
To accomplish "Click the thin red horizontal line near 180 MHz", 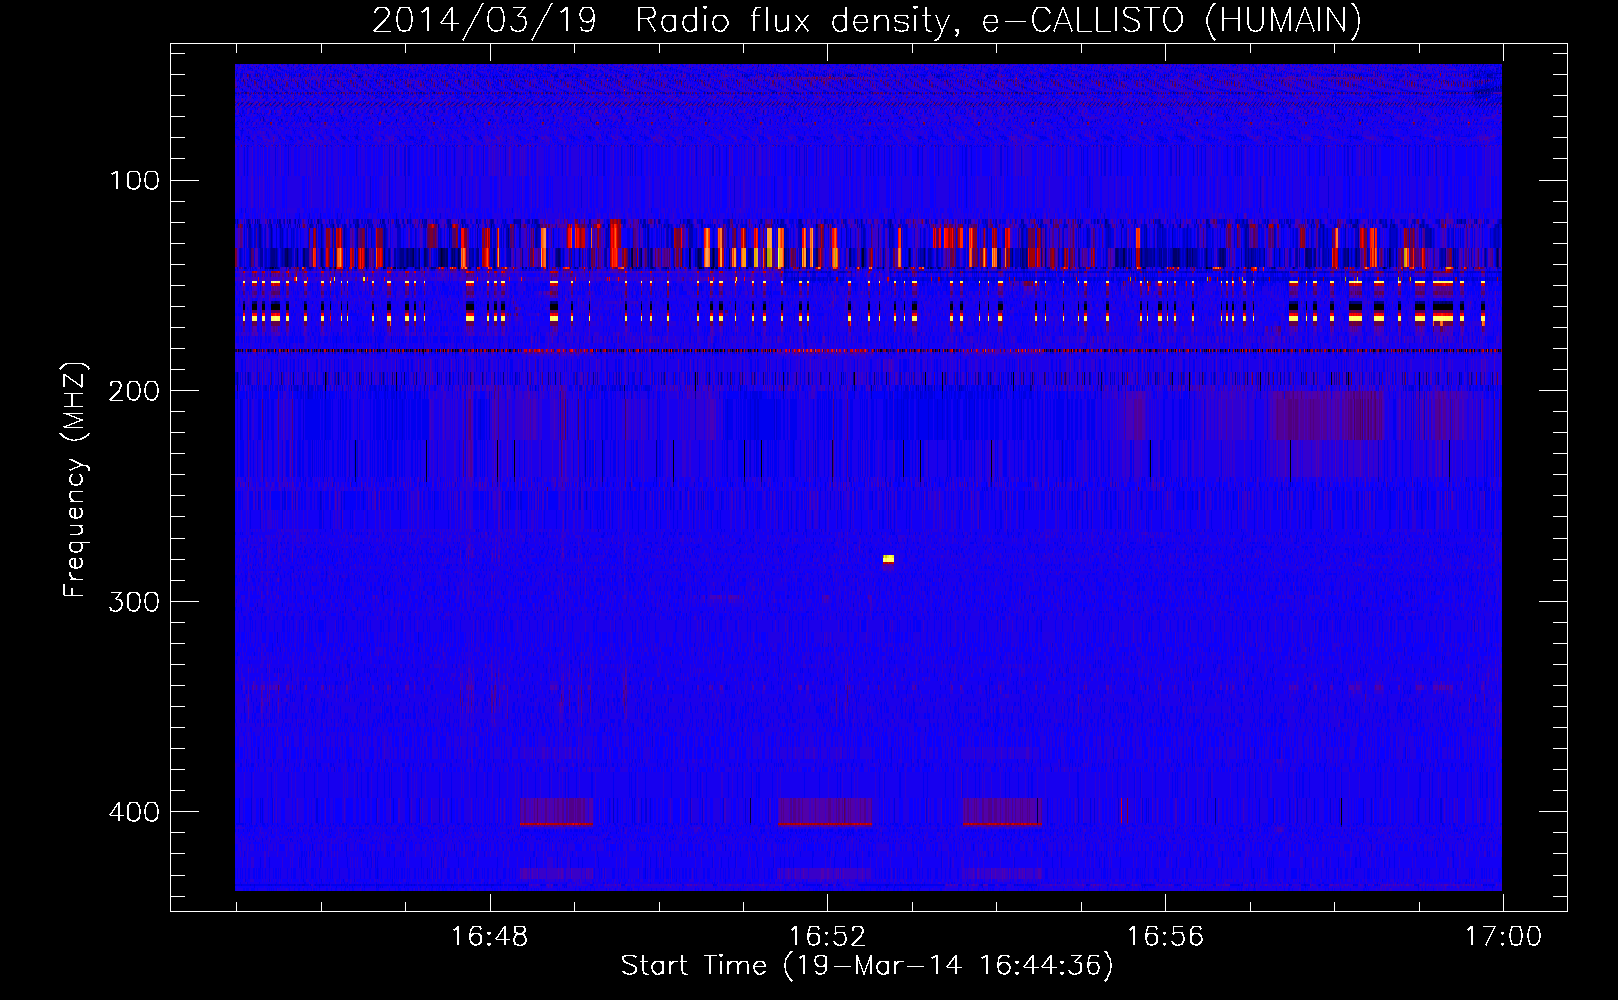I will [868, 351].
